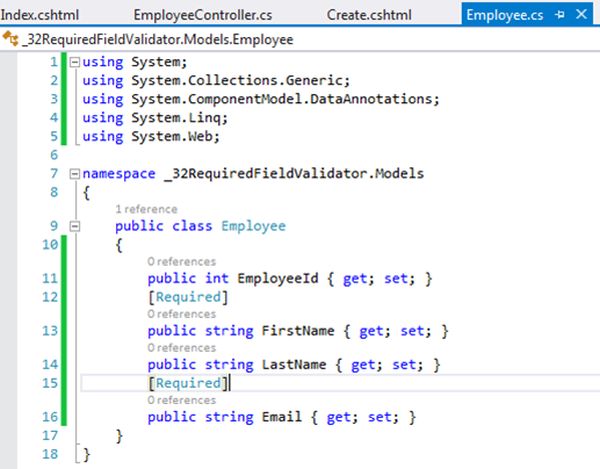600x469 pixels.
Task: Open '0 references' above Email
Action: point(182,400)
